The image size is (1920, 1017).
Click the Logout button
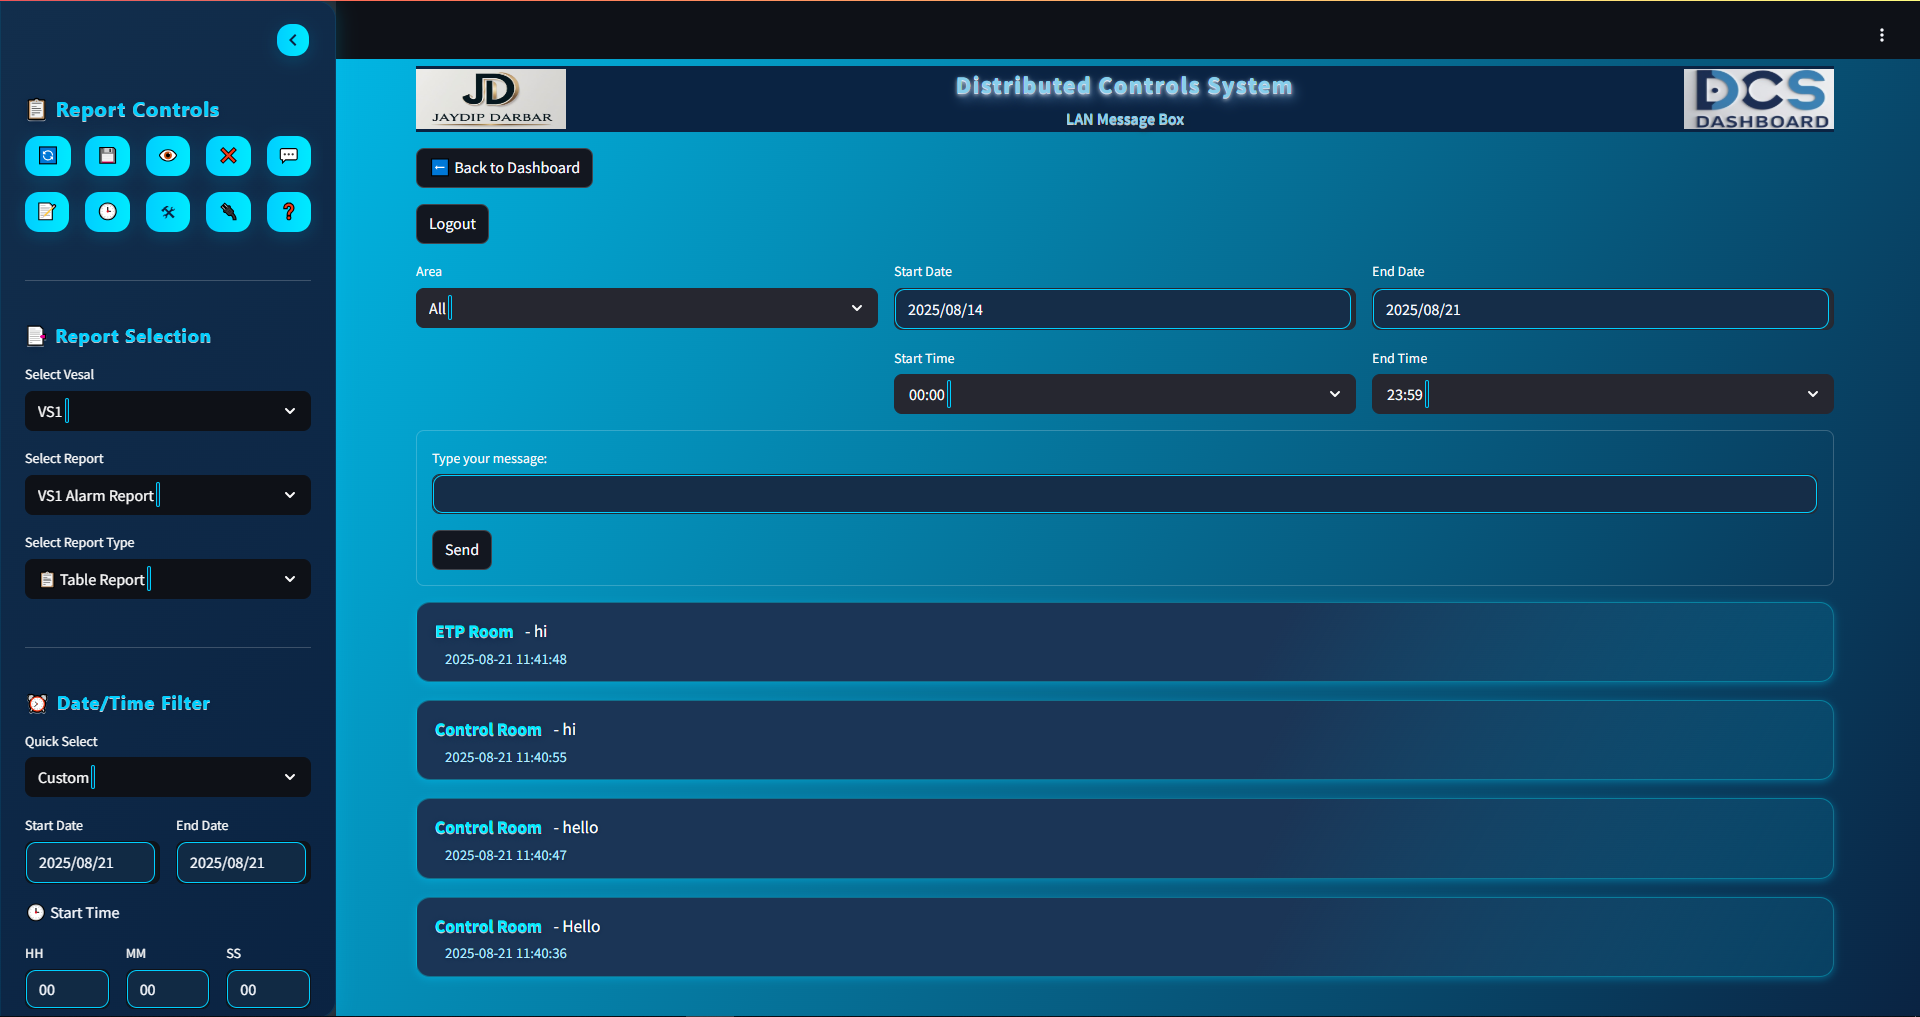pyautogui.click(x=452, y=224)
